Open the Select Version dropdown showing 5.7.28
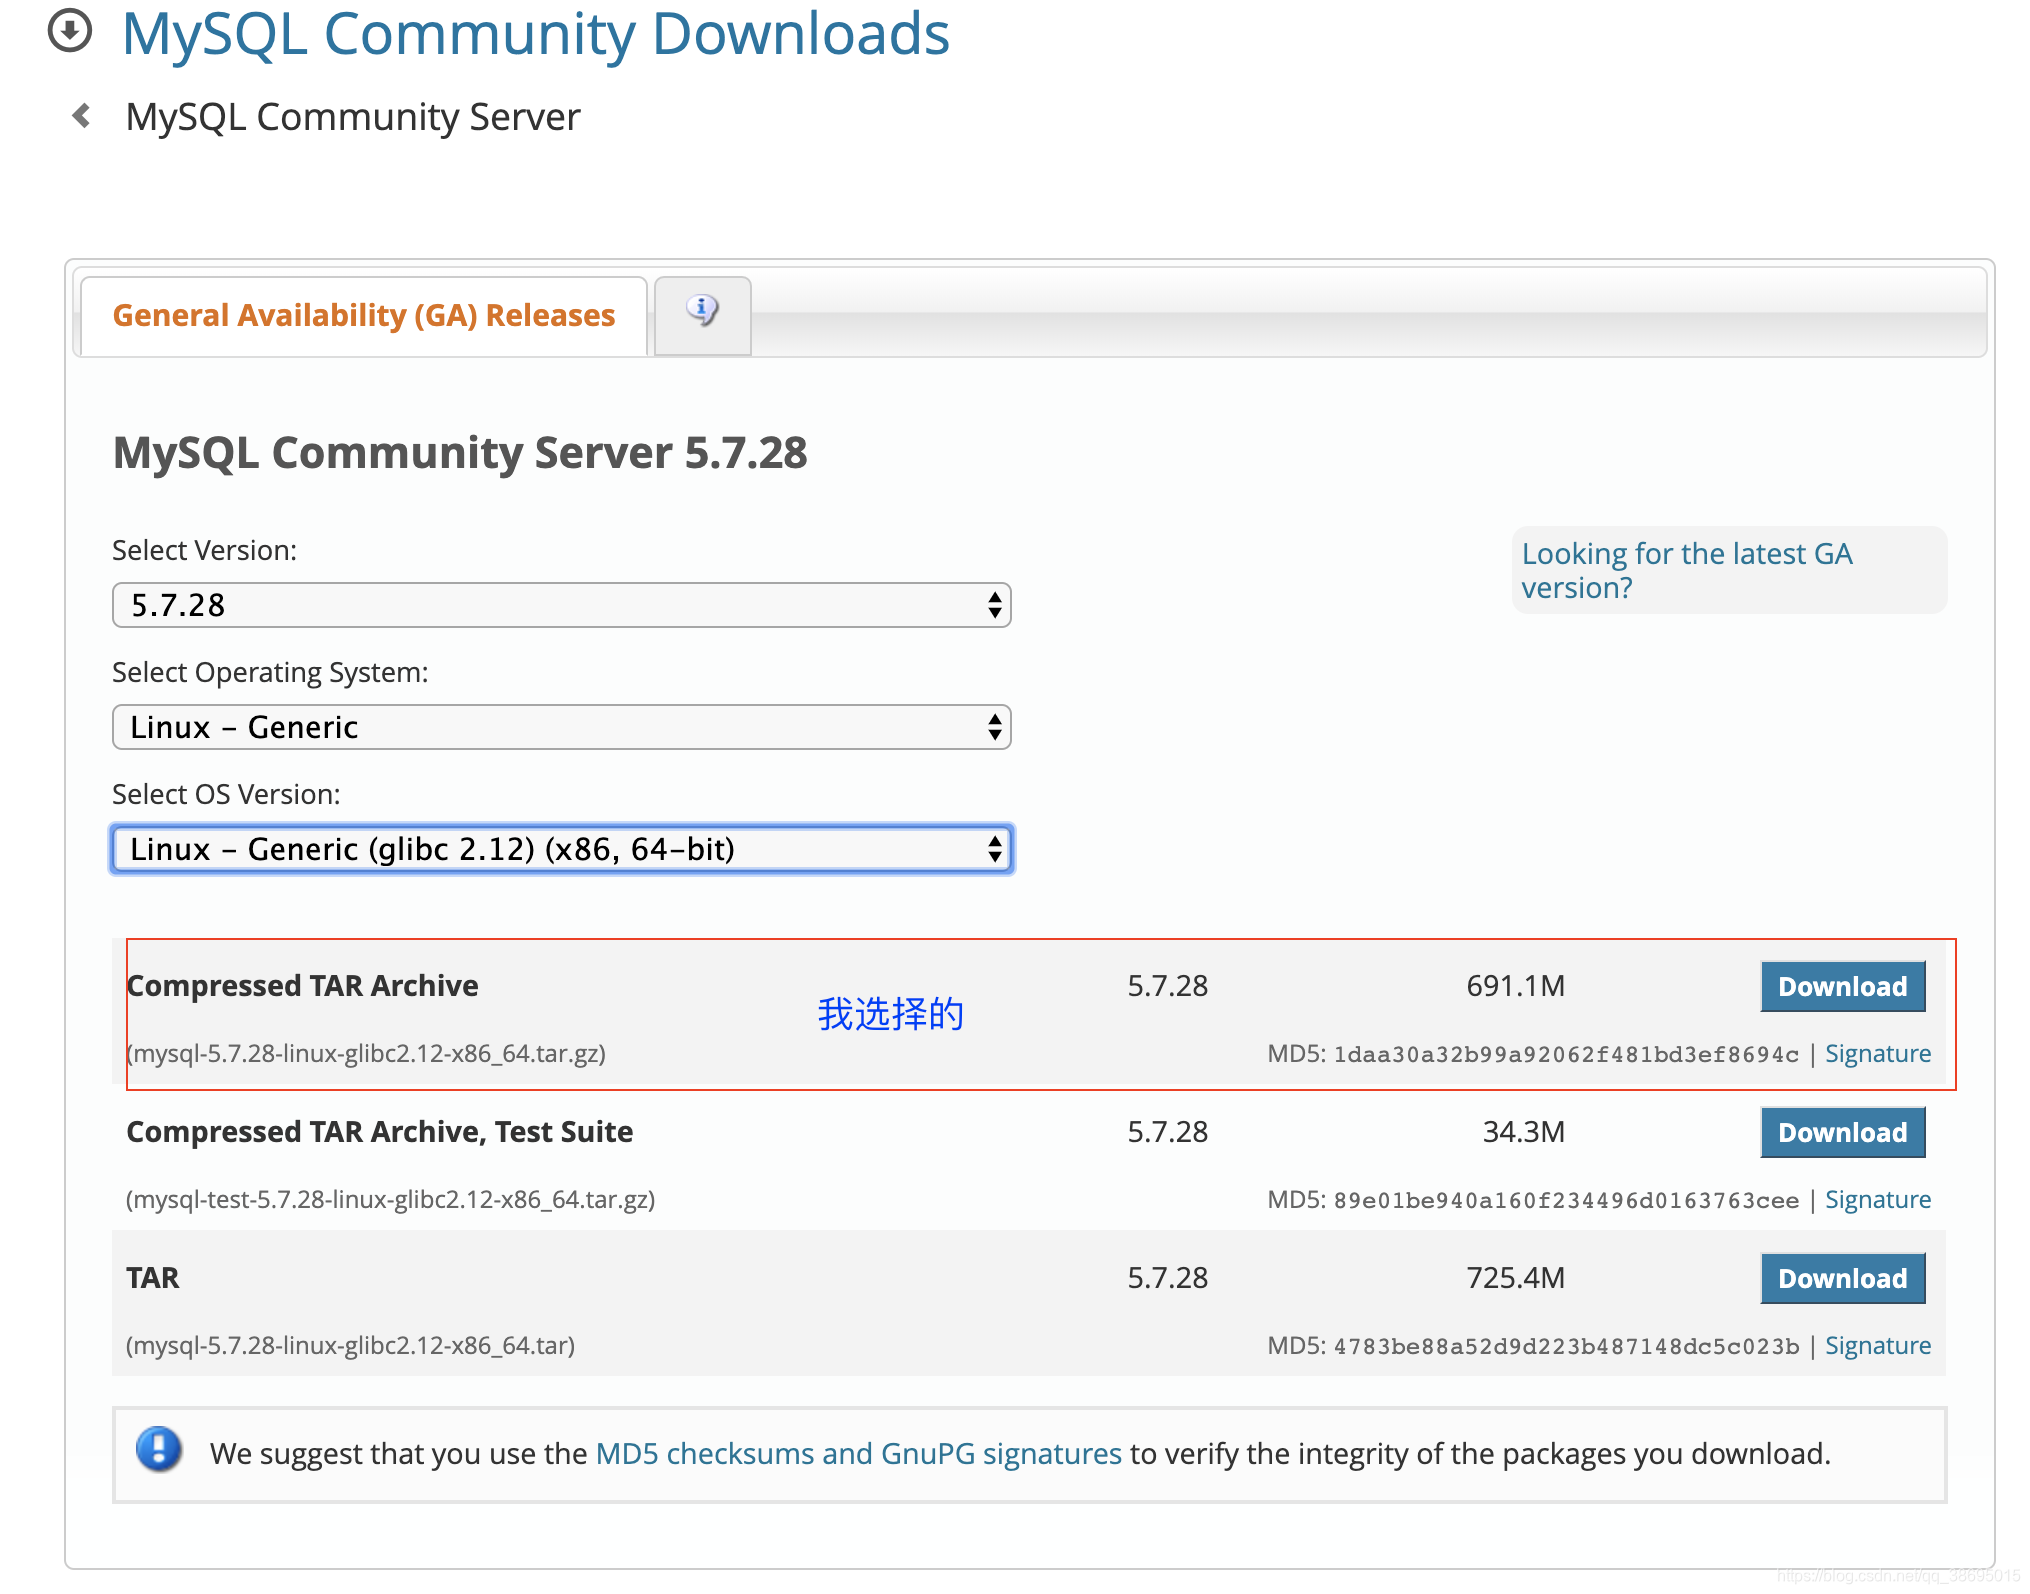This screenshot has width=2030, height=1594. tap(562, 605)
